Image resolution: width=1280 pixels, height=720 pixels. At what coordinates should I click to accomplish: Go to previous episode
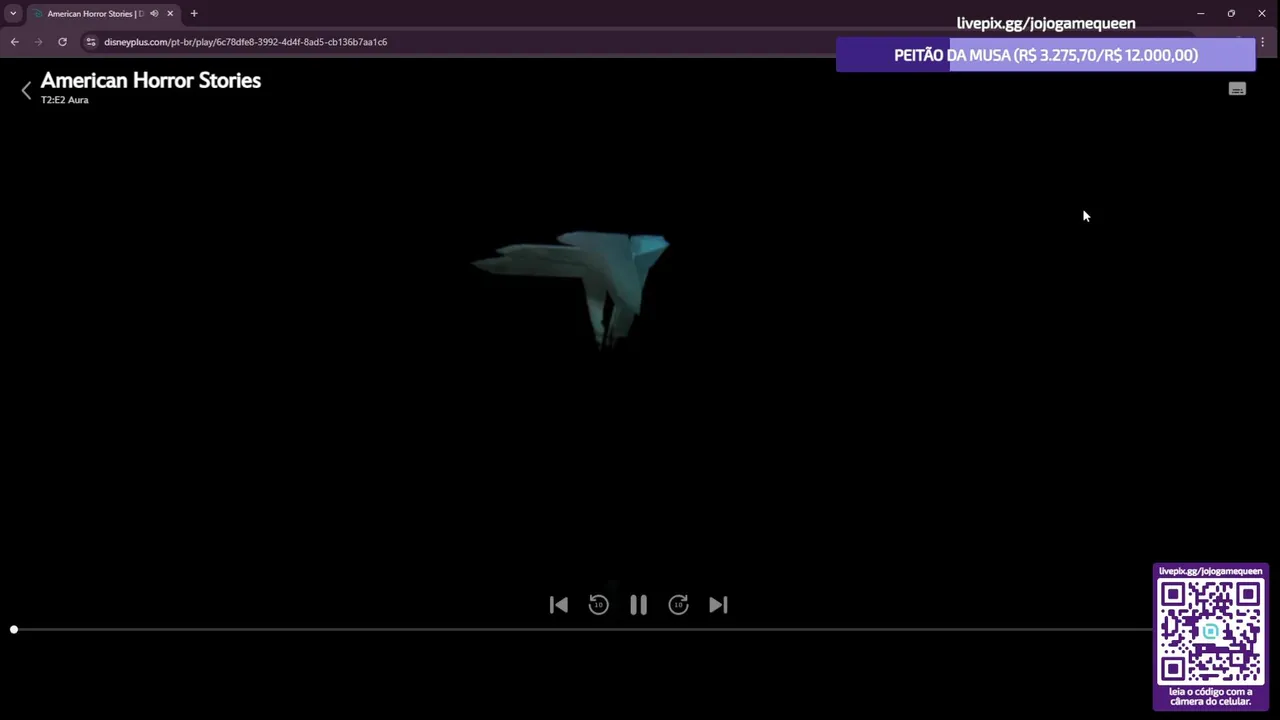559,604
